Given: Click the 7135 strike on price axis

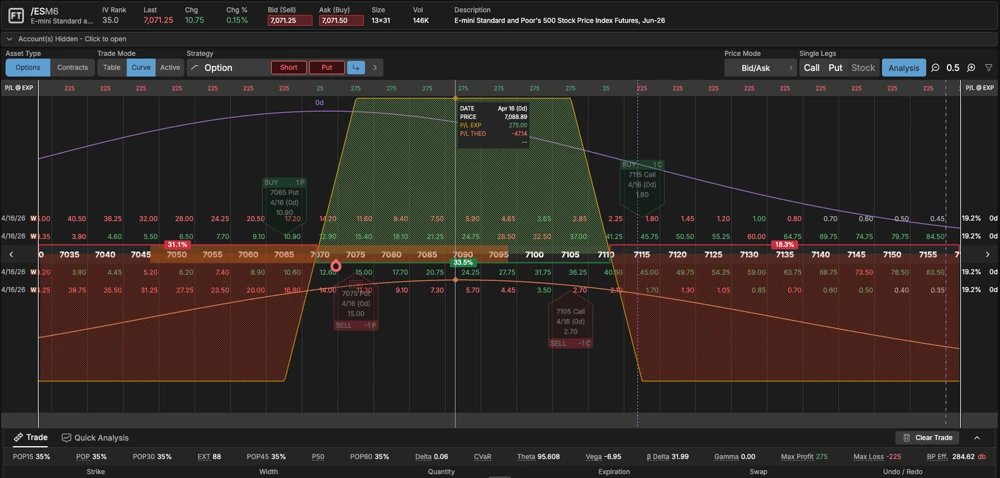Looking at the screenshot, I should tap(785, 254).
